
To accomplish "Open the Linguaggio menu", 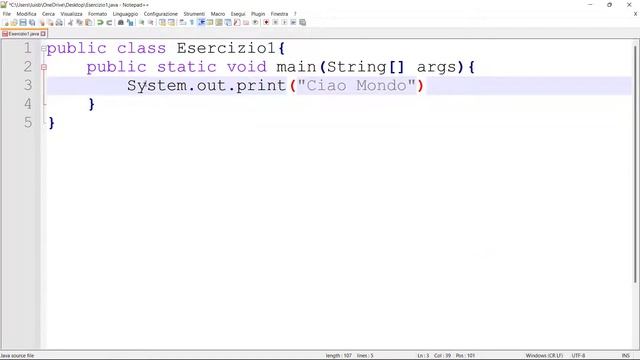I will point(125,14).
